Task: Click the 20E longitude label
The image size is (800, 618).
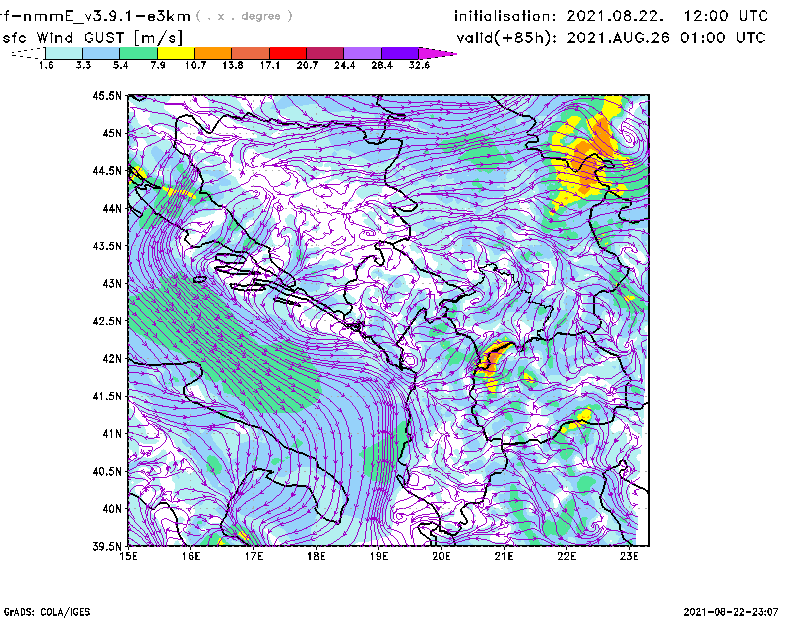Action: 441,556
